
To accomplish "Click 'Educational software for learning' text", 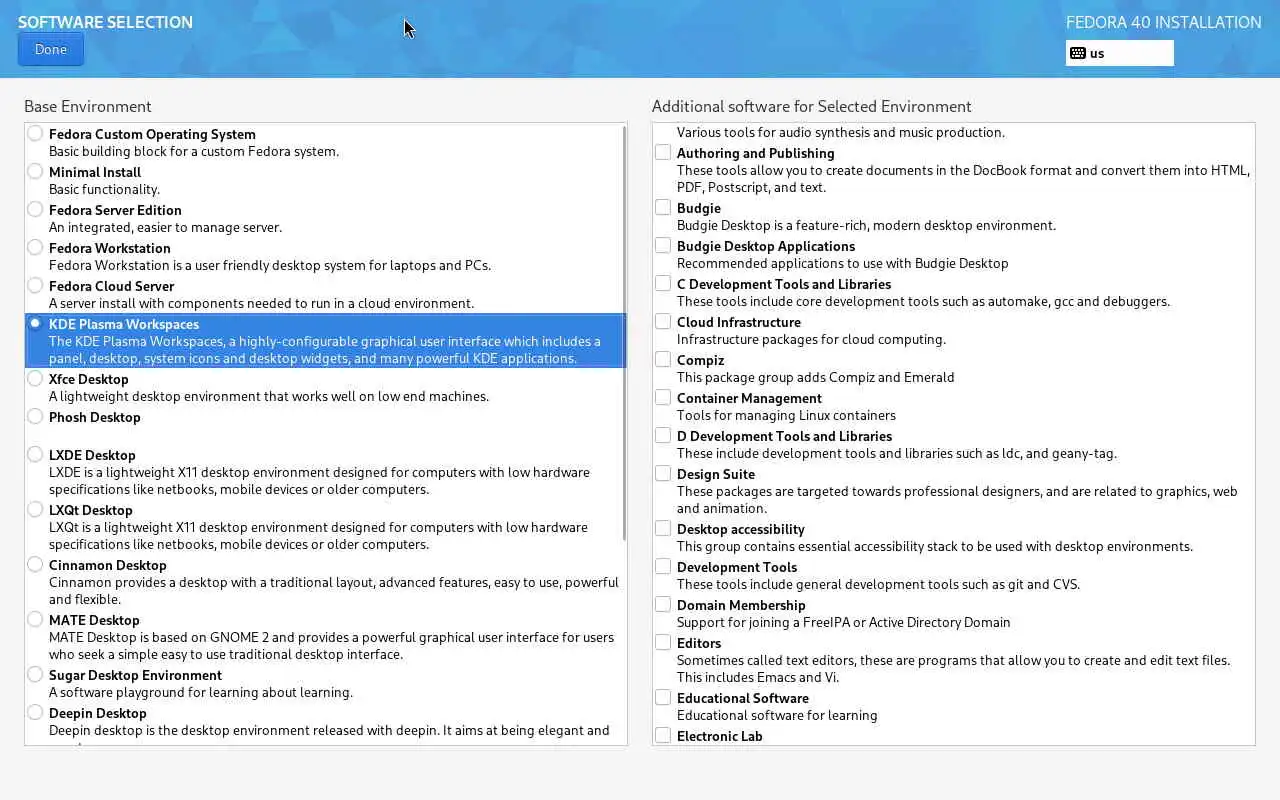I will [x=777, y=715].
